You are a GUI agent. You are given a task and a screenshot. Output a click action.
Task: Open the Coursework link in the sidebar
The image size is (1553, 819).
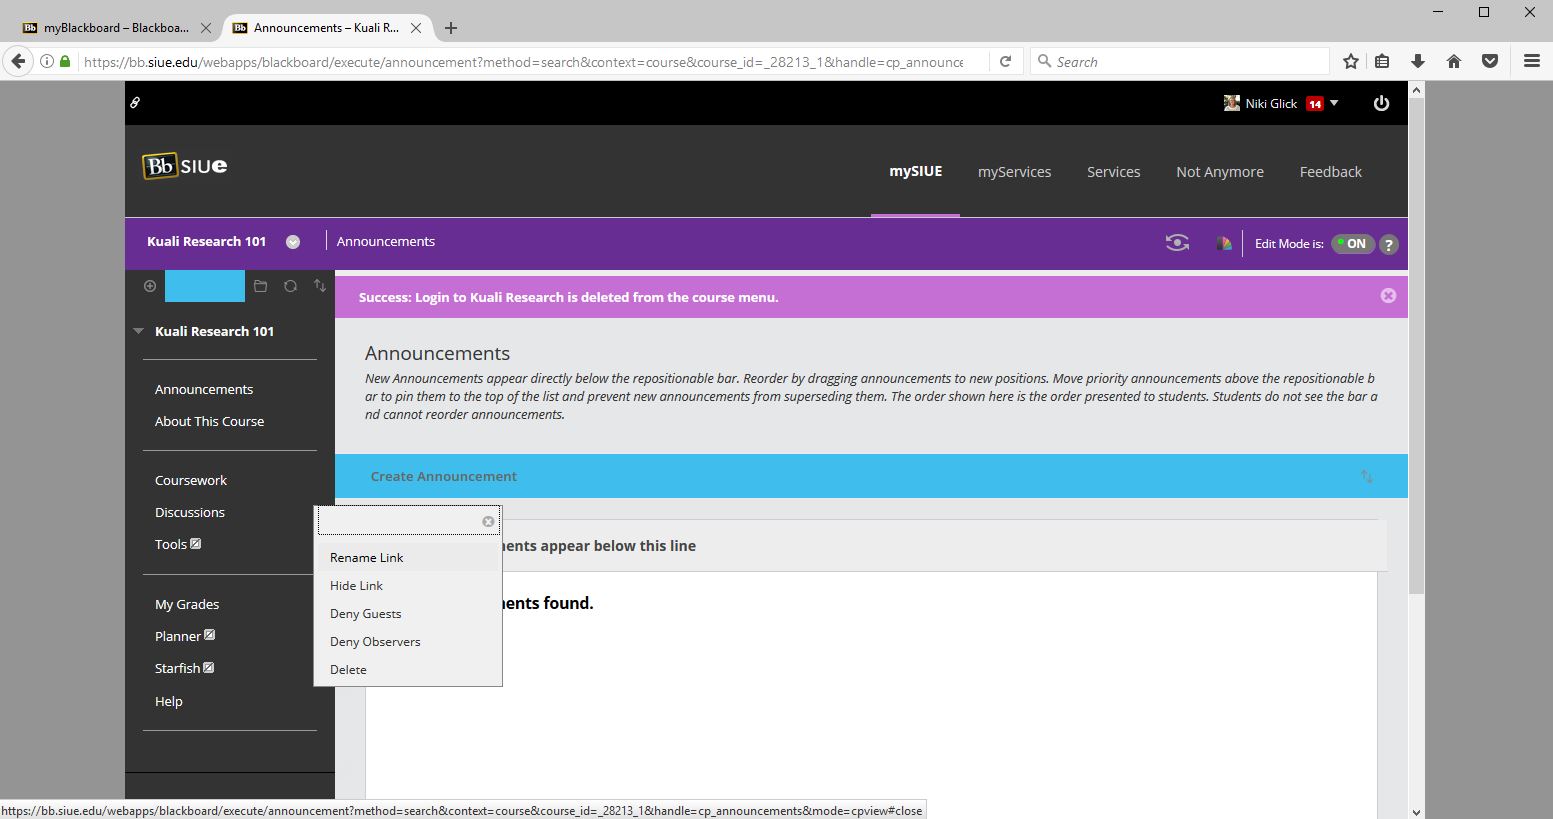tap(191, 480)
